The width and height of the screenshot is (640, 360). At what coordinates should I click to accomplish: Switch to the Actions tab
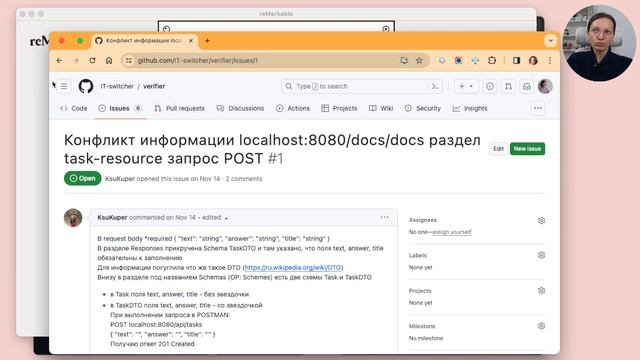tap(293, 108)
